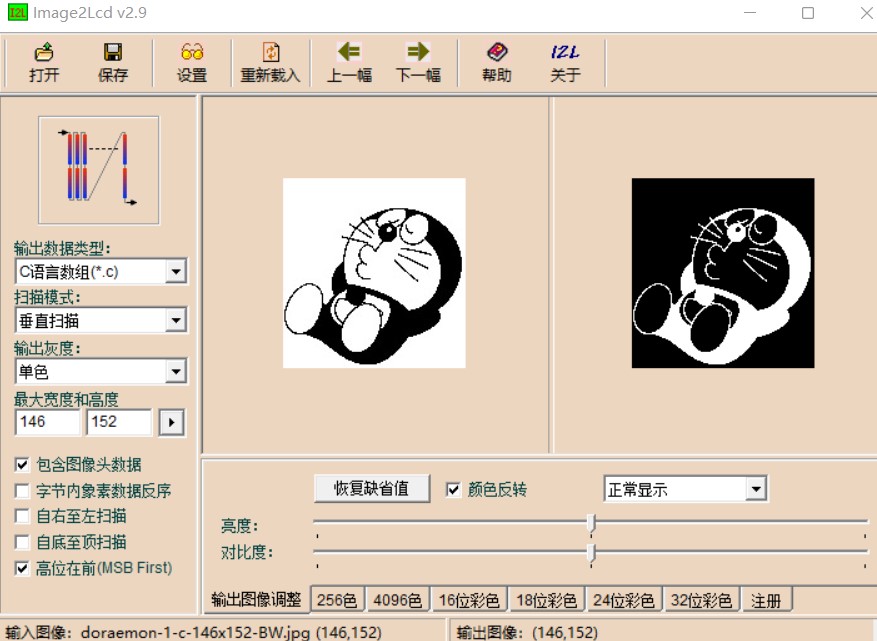This screenshot has height=641, width=877.
Task: Click the Image2Lcd app icon in title bar
Action: [x=17, y=12]
